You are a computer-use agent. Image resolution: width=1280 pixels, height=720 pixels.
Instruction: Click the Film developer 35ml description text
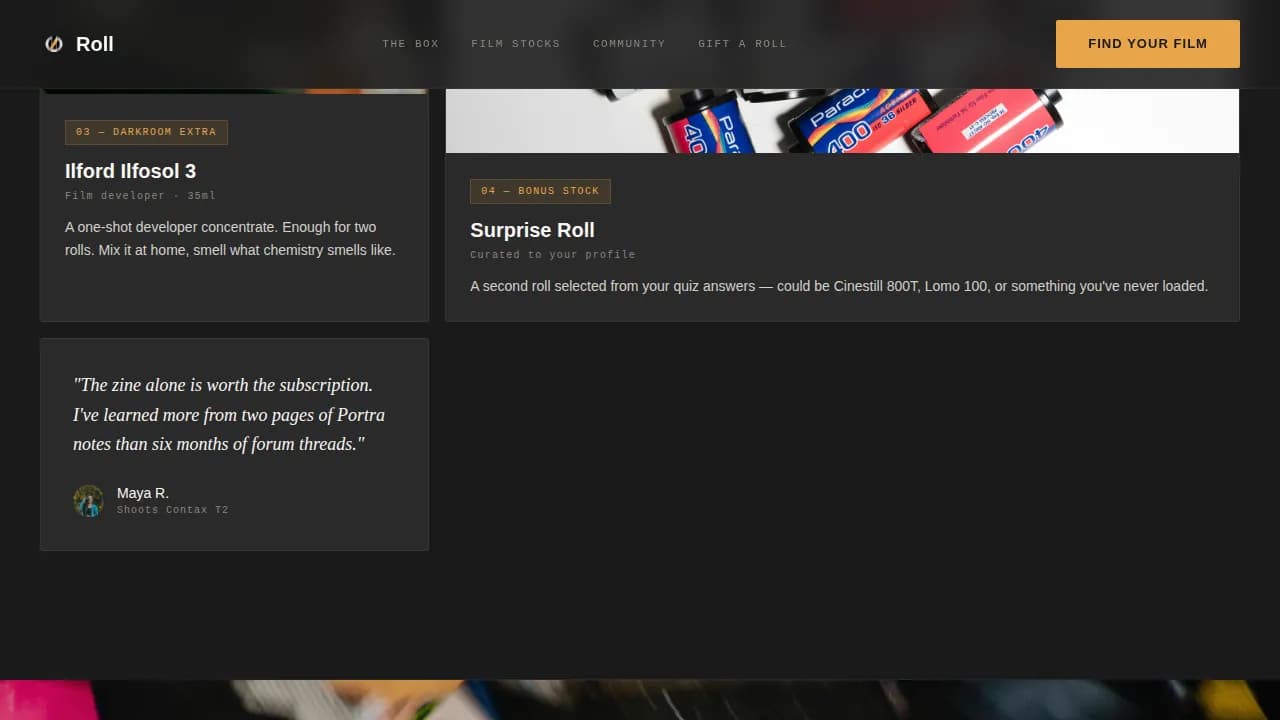[x=140, y=195]
